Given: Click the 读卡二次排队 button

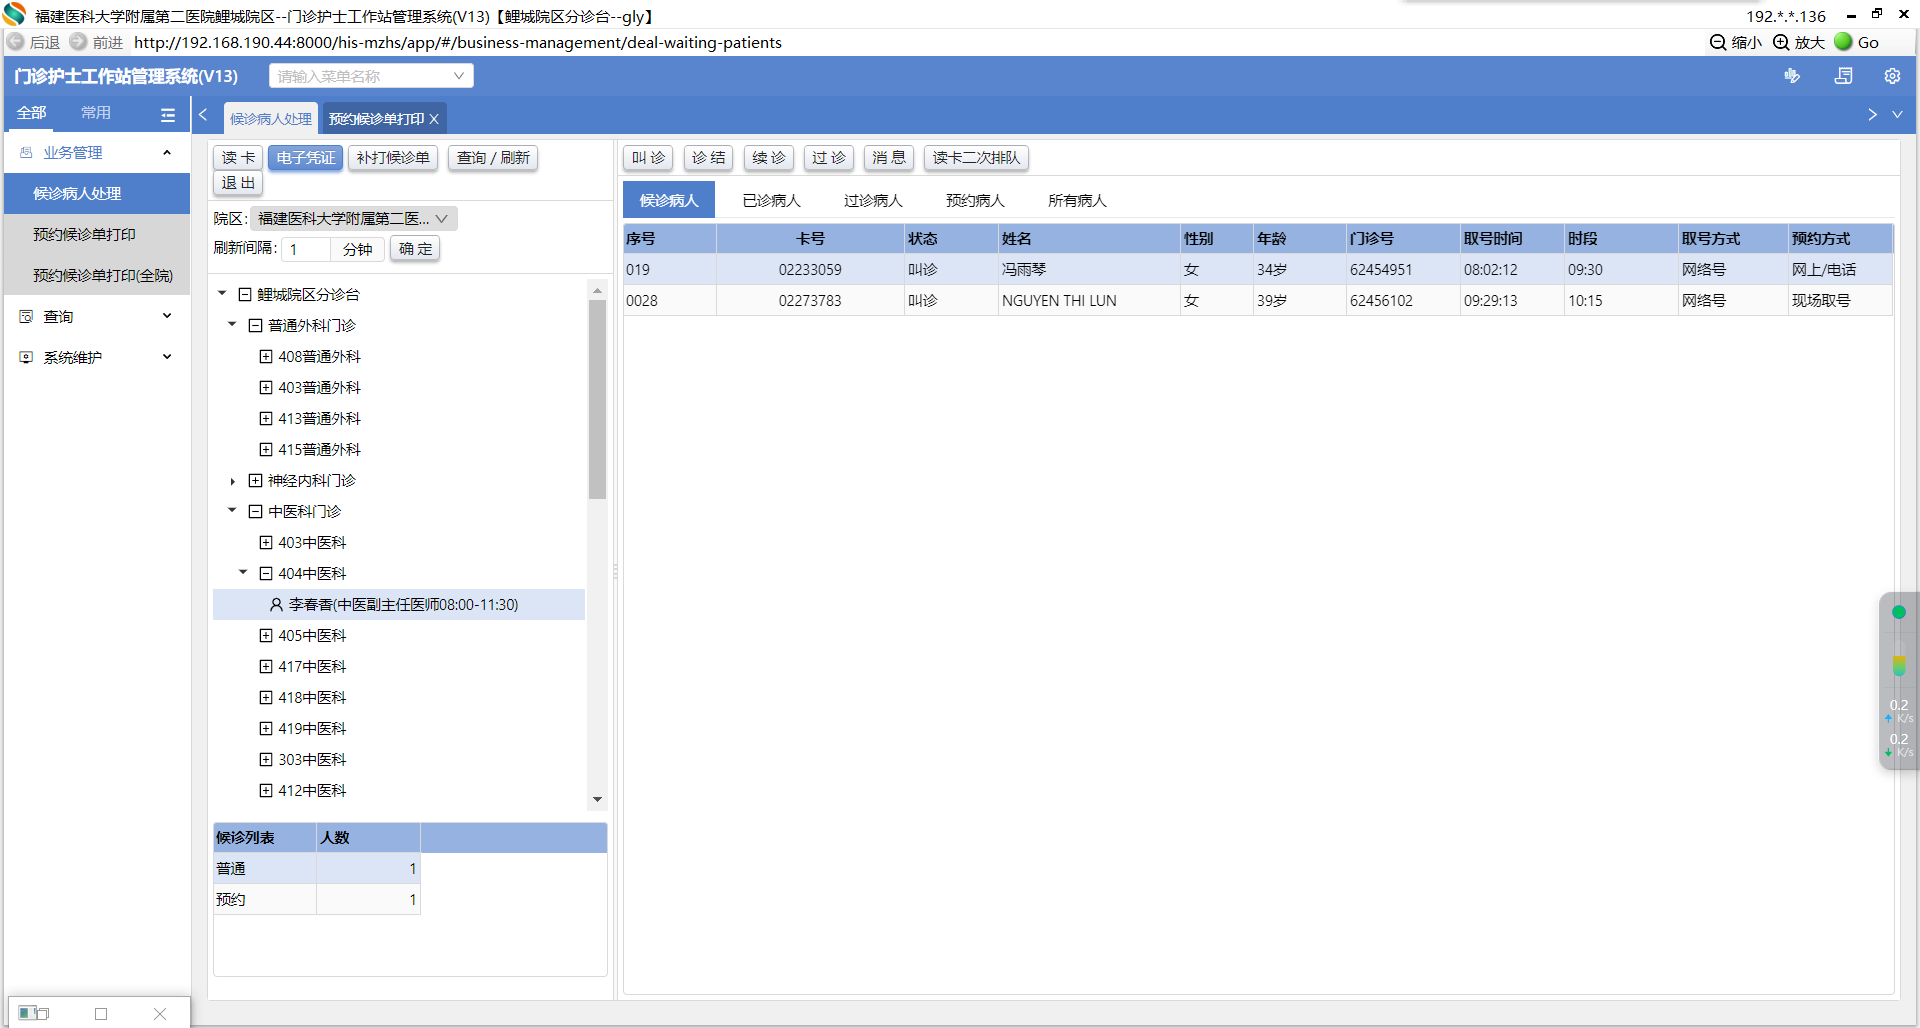Looking at the screenshot, I should [976, 158].
